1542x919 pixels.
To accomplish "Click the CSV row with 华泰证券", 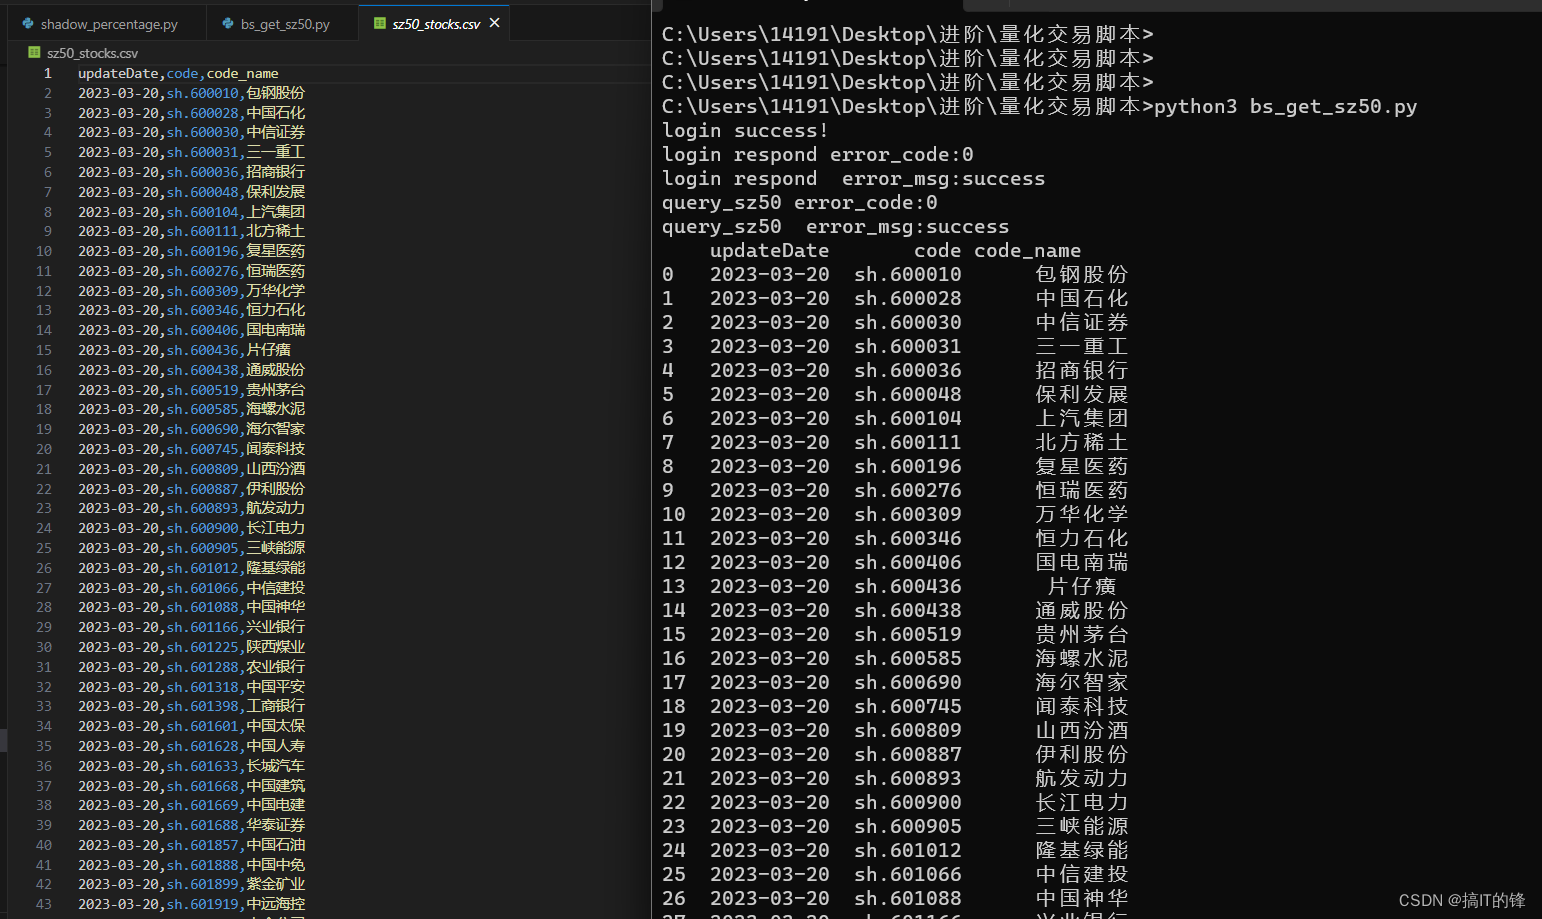I will click(x=191, y=825).
